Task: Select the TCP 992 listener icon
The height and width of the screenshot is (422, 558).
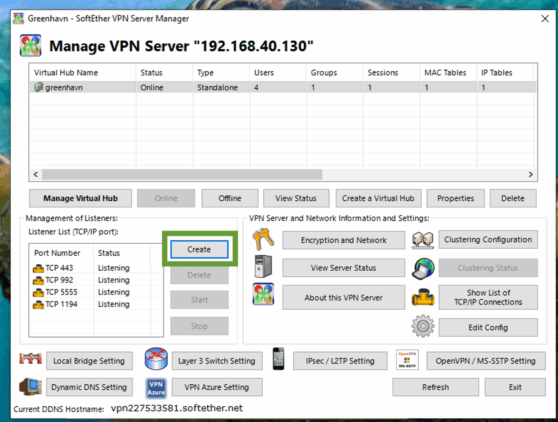Action: 38,280
